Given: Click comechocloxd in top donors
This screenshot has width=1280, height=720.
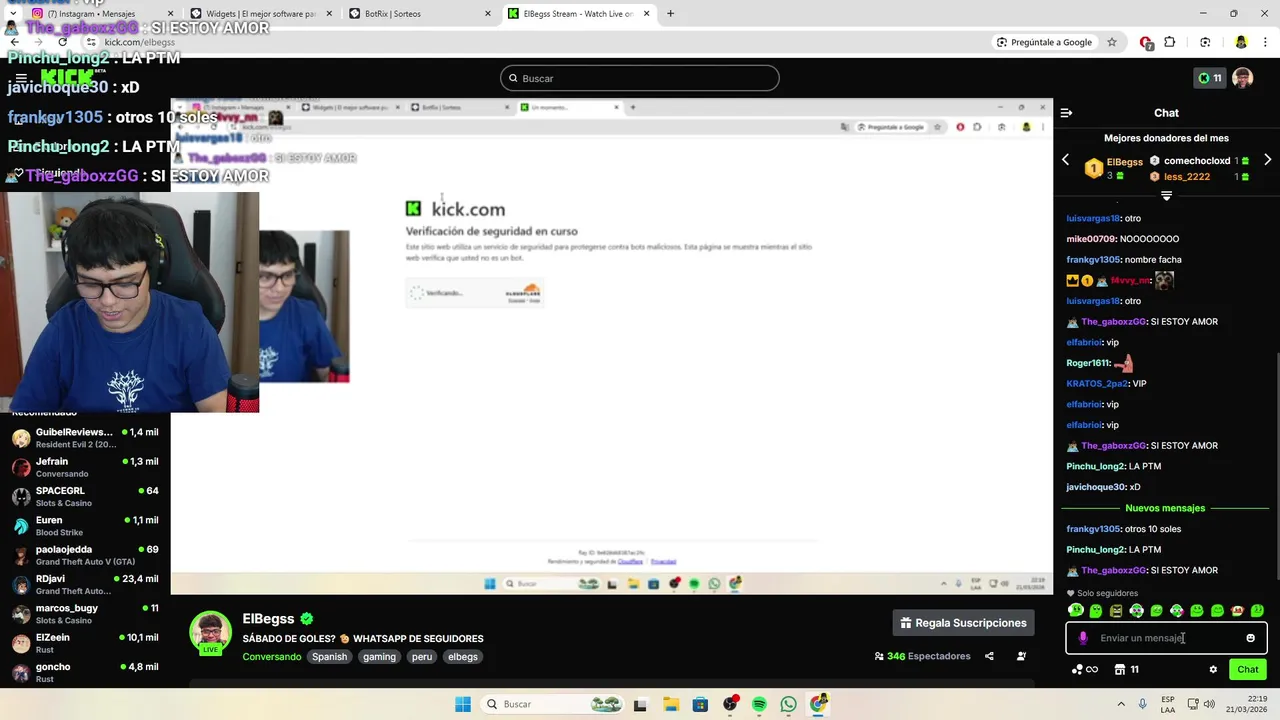Looking at the screenshot, I should tap(1197, 161).
